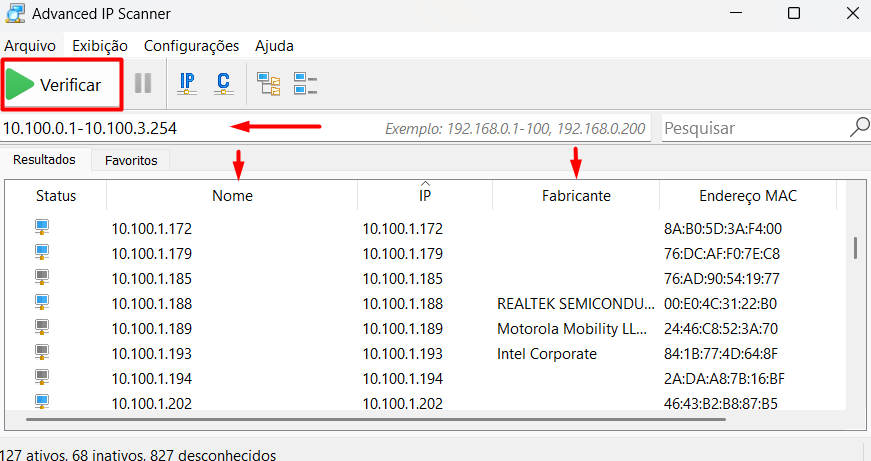Open the Exibição menu
The image size is (871, 461).
[100, 46]
